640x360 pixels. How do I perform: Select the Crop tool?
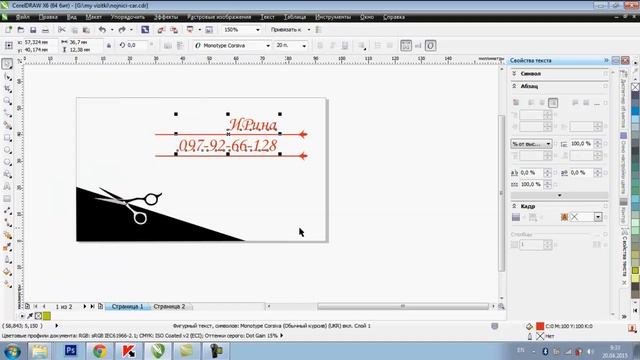coord(7,89)
